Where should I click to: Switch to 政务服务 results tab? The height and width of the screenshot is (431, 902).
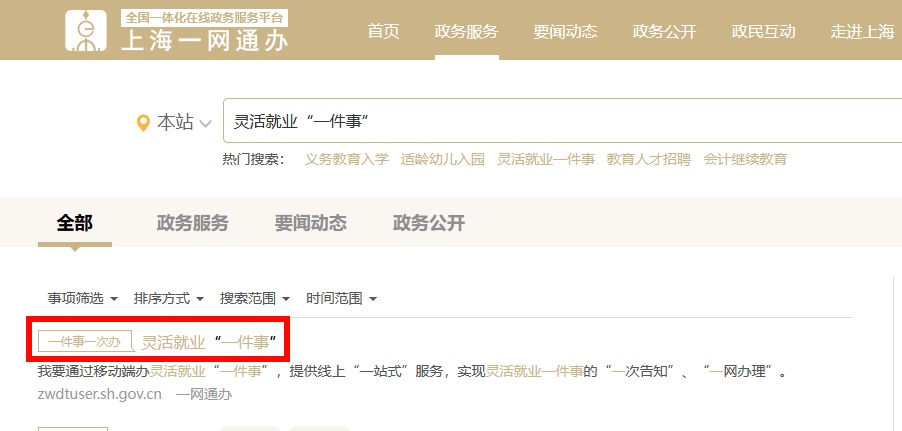click(193, 223)
